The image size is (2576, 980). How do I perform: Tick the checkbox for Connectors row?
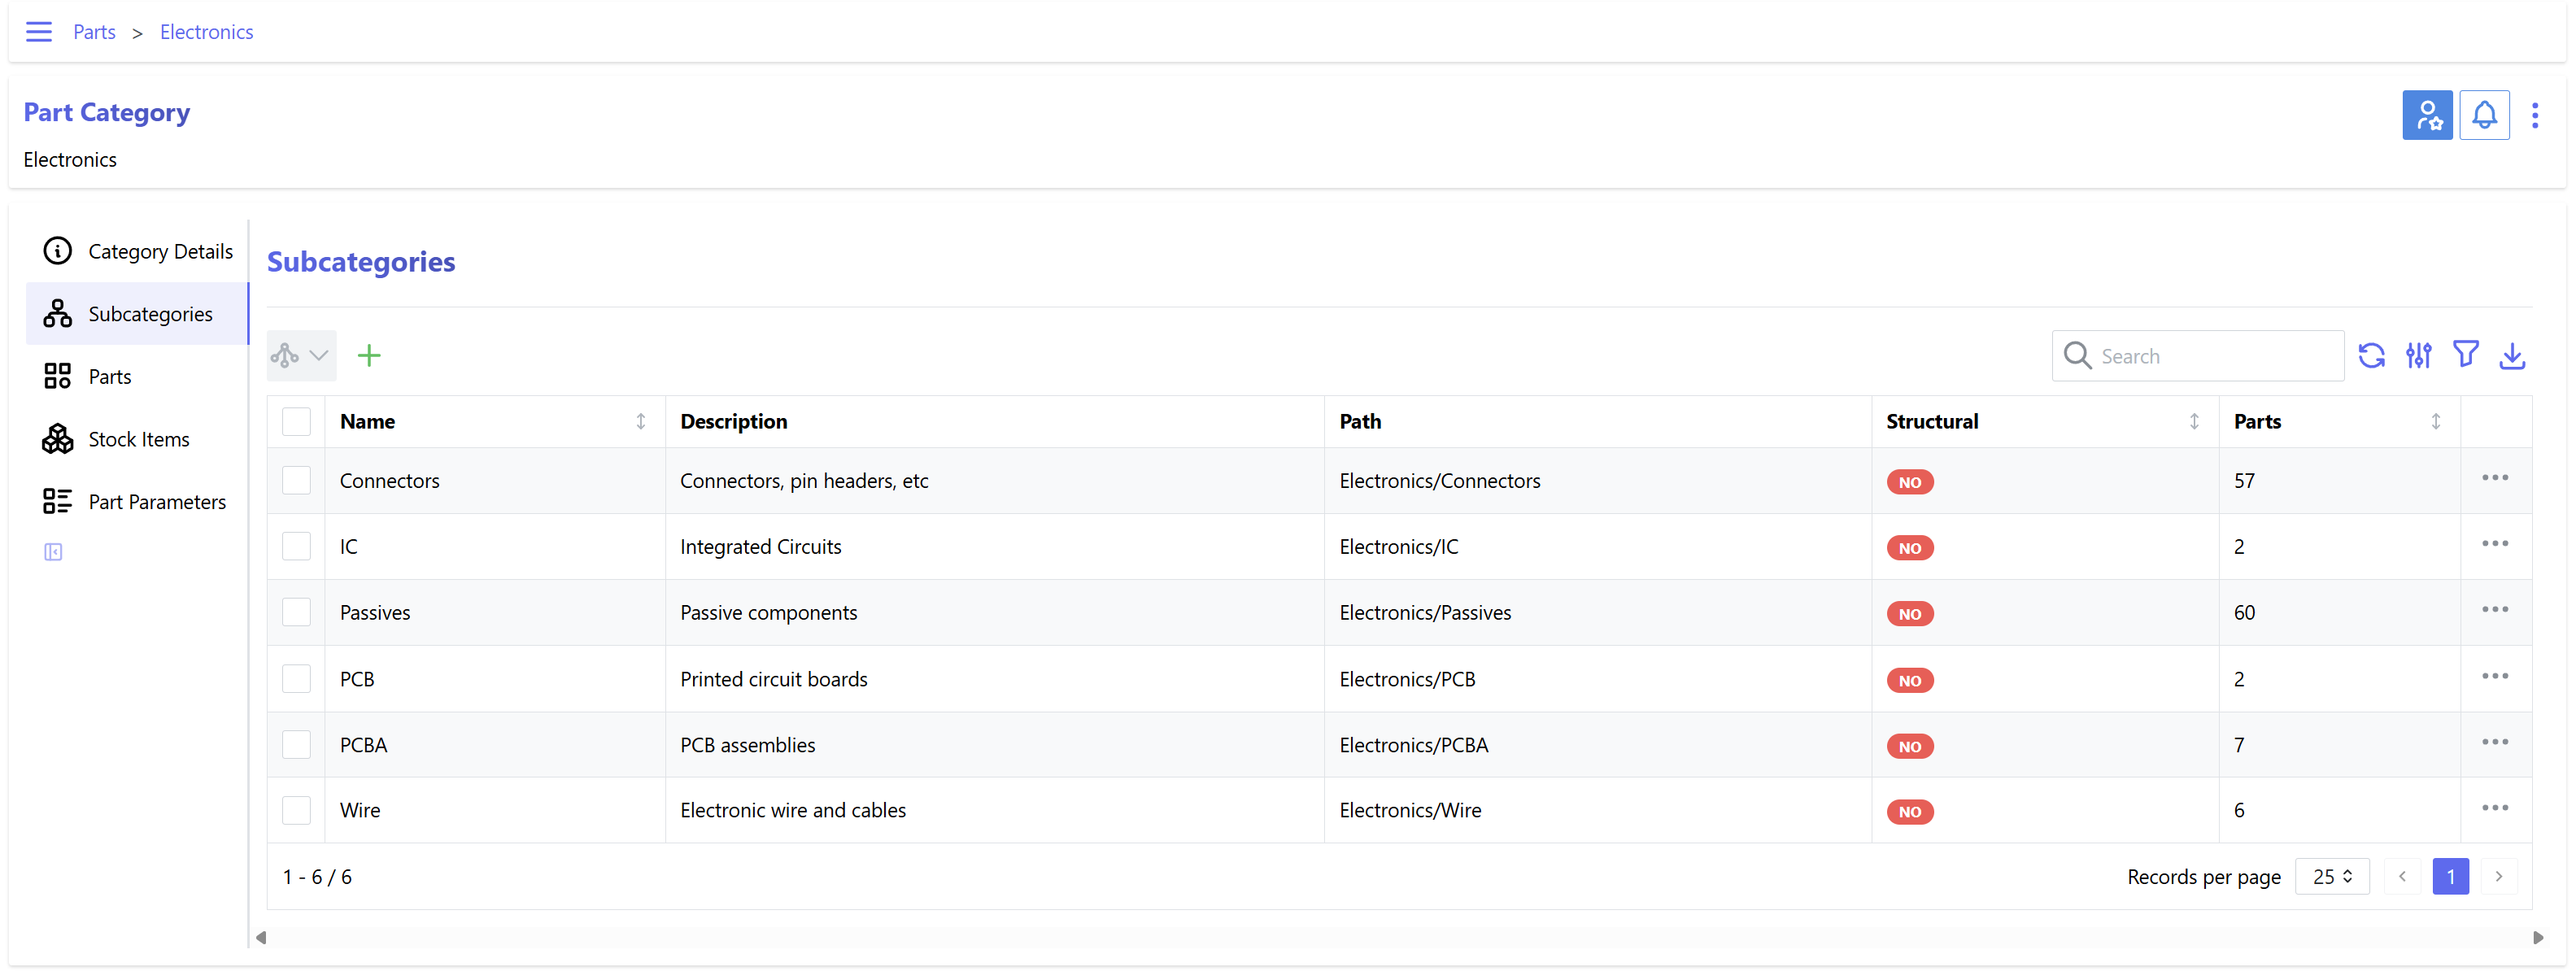tap(296, 481)
